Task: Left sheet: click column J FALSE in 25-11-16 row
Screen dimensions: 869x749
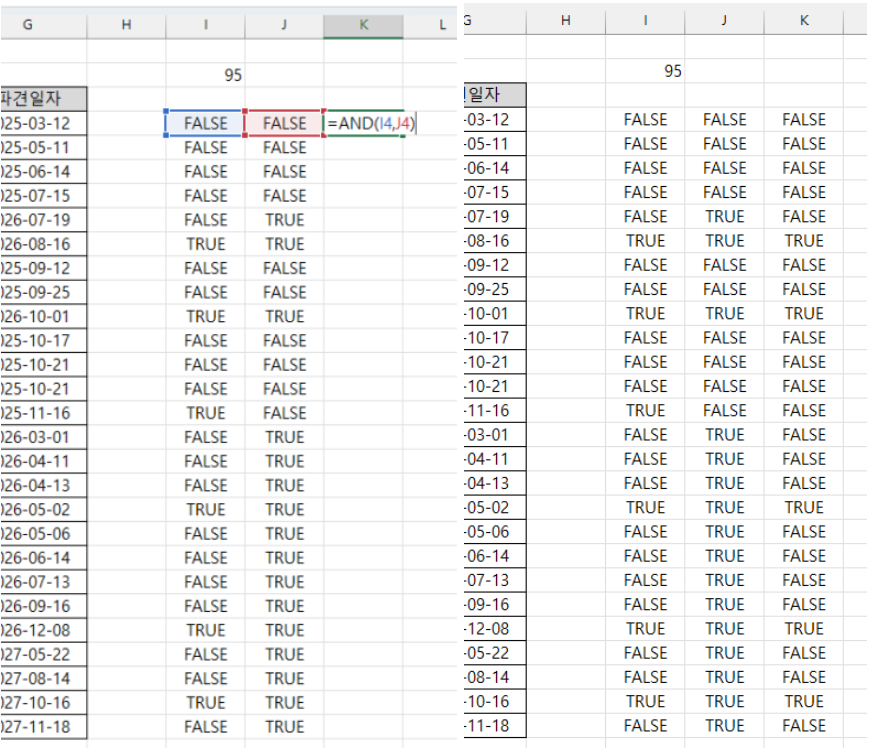Action: 284,413
